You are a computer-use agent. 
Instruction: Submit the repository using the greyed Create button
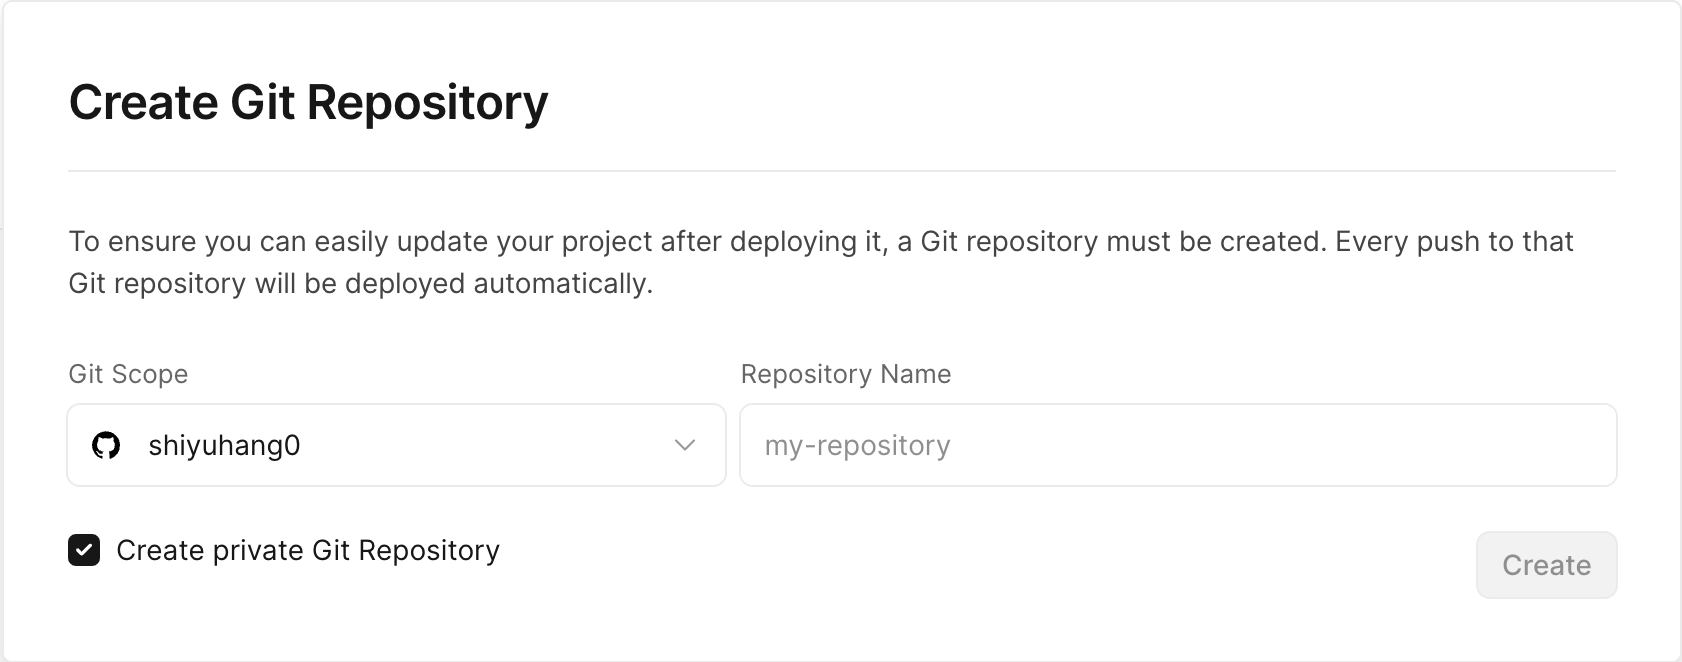[x=1546, y=565]
